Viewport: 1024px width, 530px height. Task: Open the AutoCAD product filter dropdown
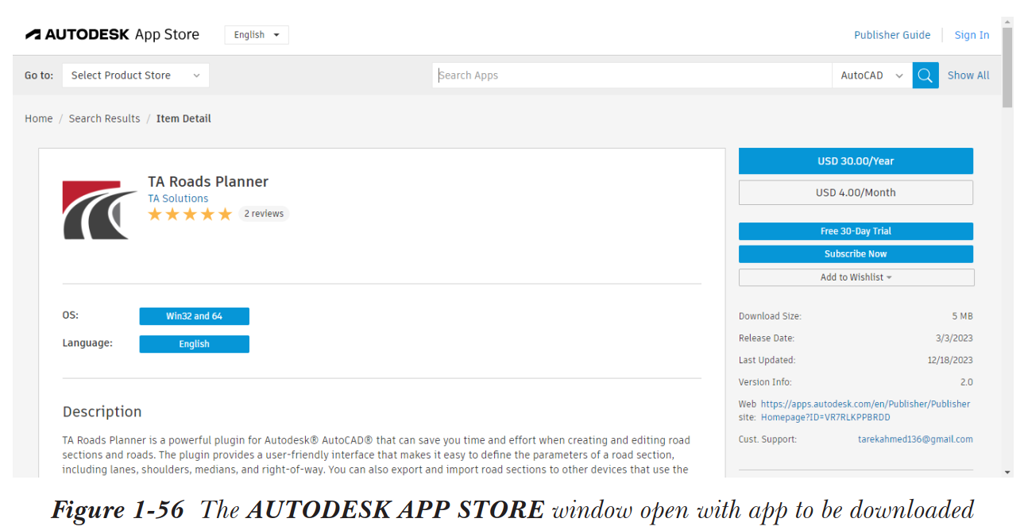click(x=872, y=76)
